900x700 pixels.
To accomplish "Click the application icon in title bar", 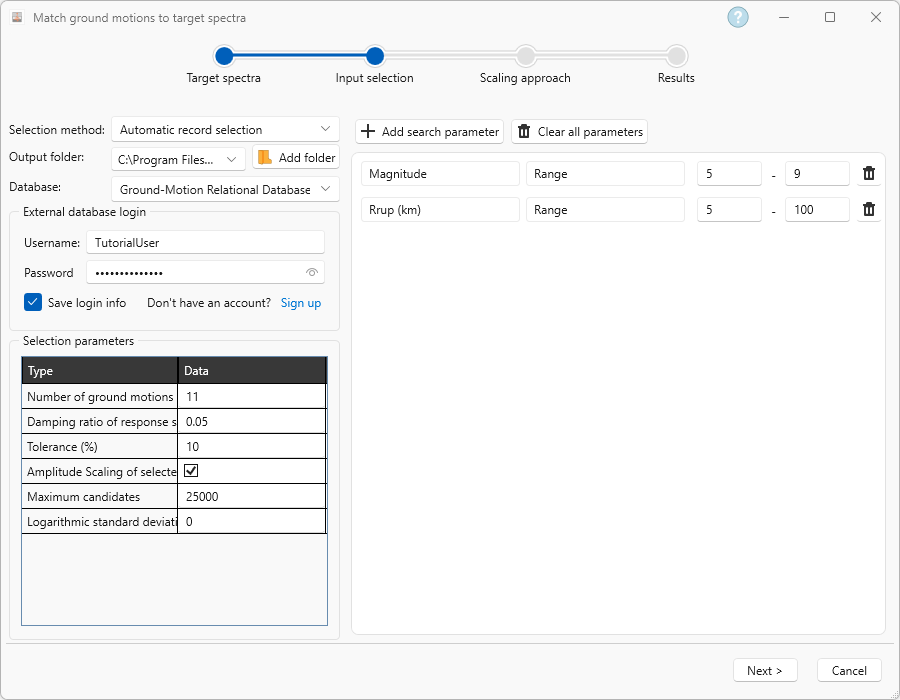I will click(17, 17).
